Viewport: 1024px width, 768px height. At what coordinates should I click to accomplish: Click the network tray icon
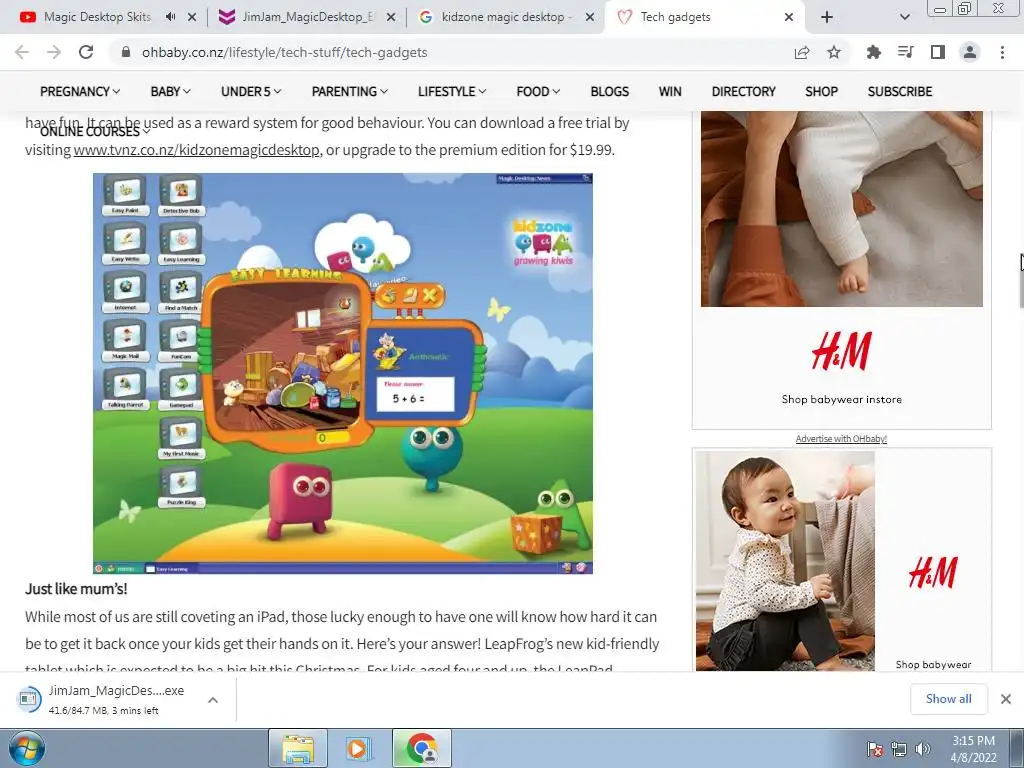(899, 749)
